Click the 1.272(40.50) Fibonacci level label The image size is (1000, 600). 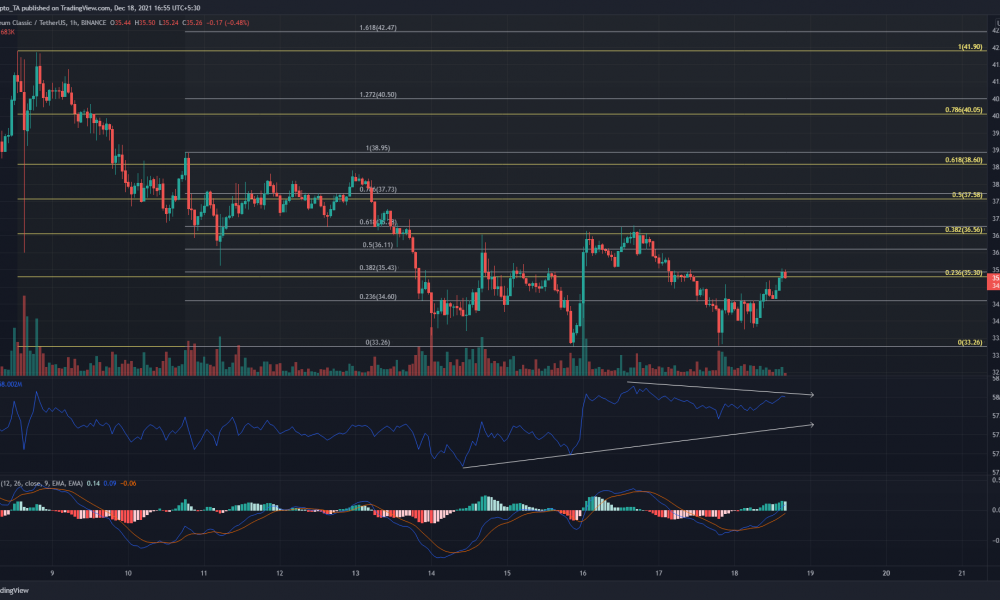pyautogui.click(x=378, y=94)
